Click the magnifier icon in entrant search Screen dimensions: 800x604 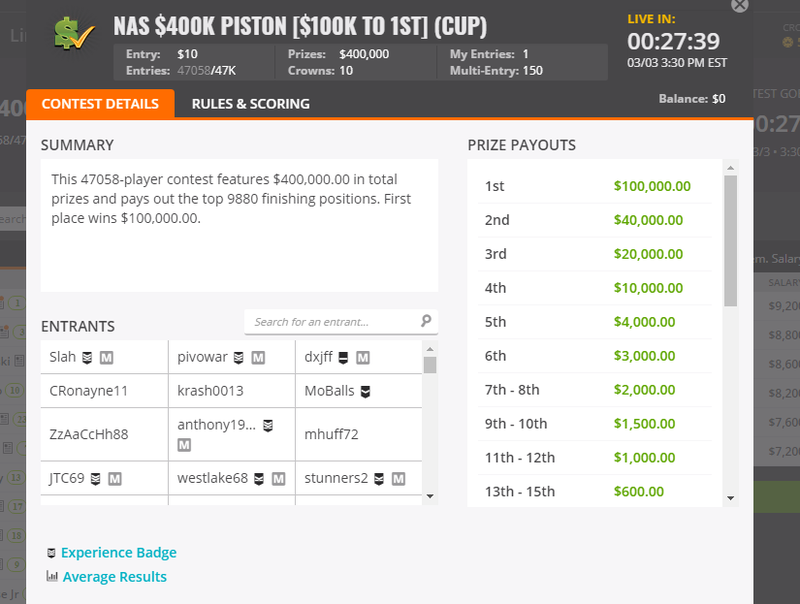tap(426, 320)
